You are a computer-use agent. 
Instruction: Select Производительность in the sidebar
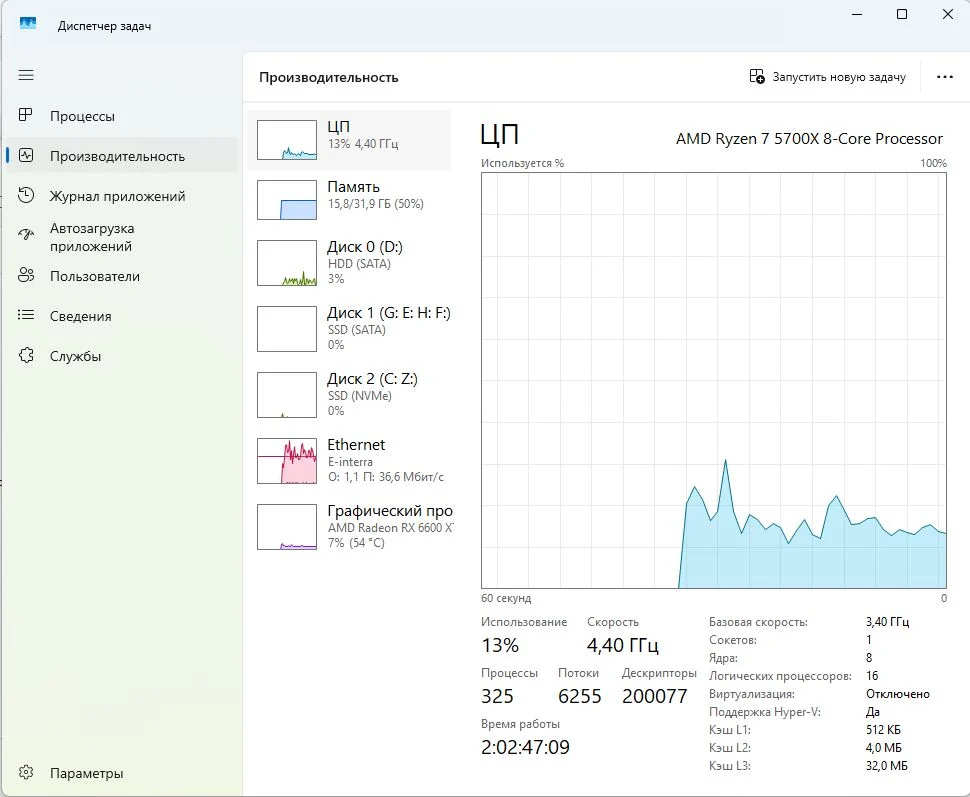121,156
